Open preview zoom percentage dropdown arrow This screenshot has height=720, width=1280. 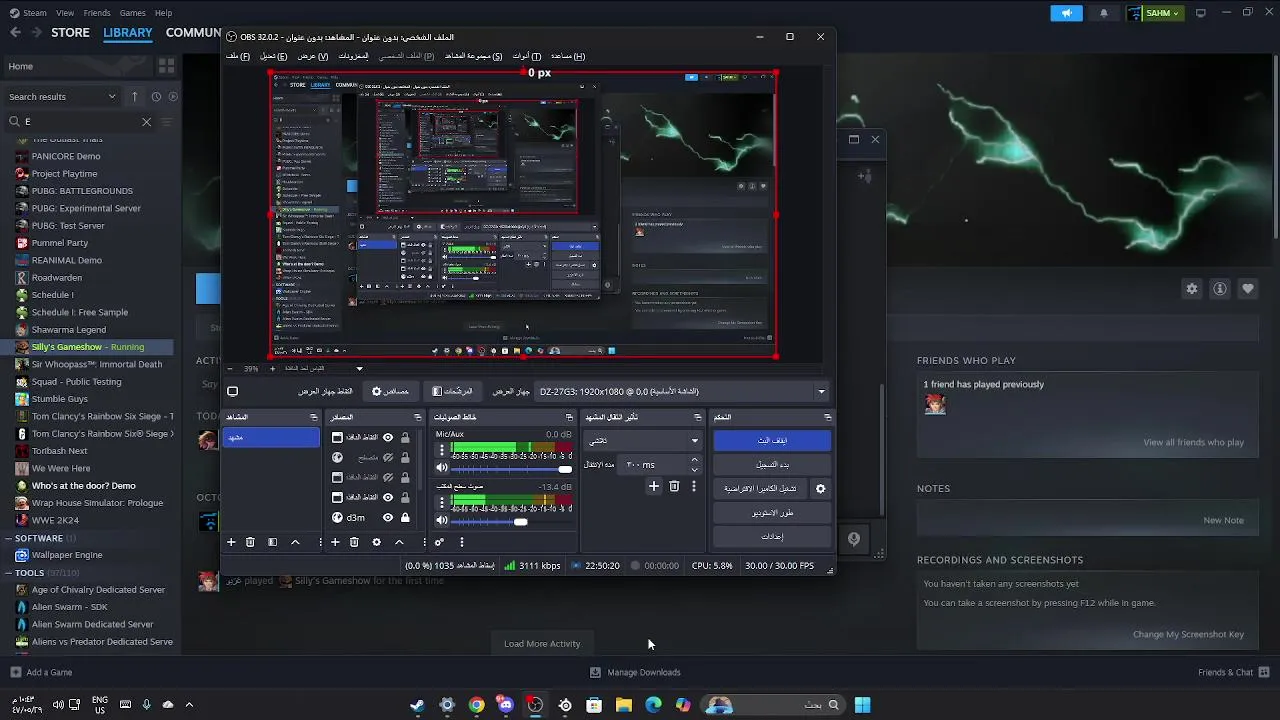click(x=359, y=369)
